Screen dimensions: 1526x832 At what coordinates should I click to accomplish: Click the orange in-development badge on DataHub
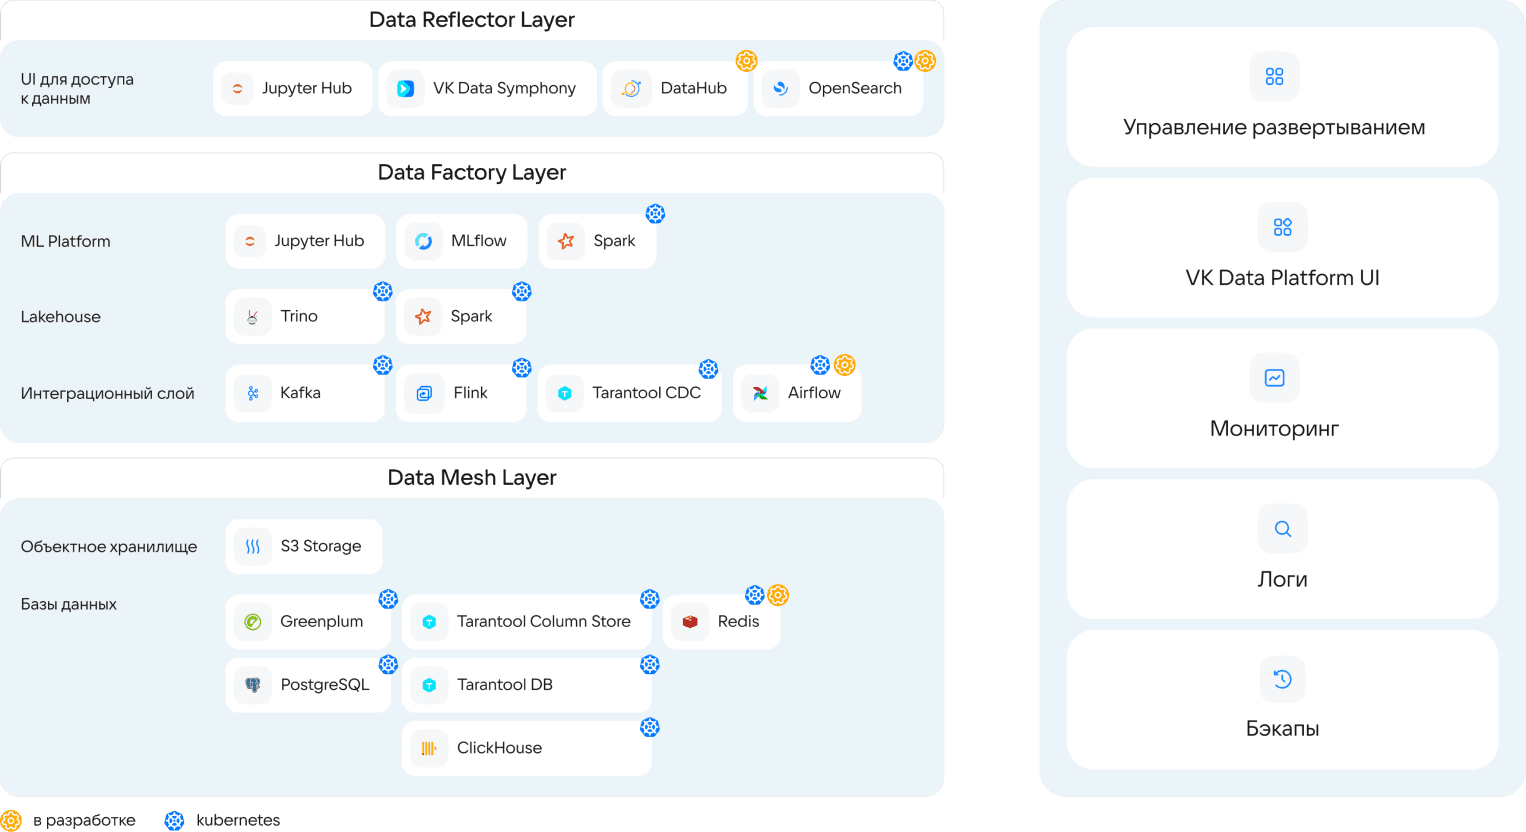(x=747, y=61)
